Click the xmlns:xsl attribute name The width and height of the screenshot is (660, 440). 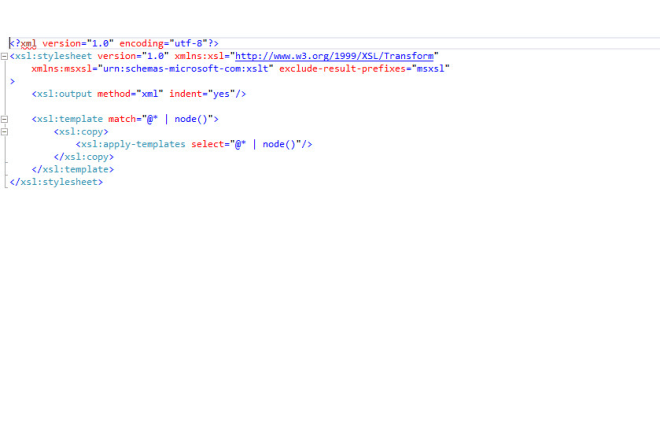coord(199,56)
